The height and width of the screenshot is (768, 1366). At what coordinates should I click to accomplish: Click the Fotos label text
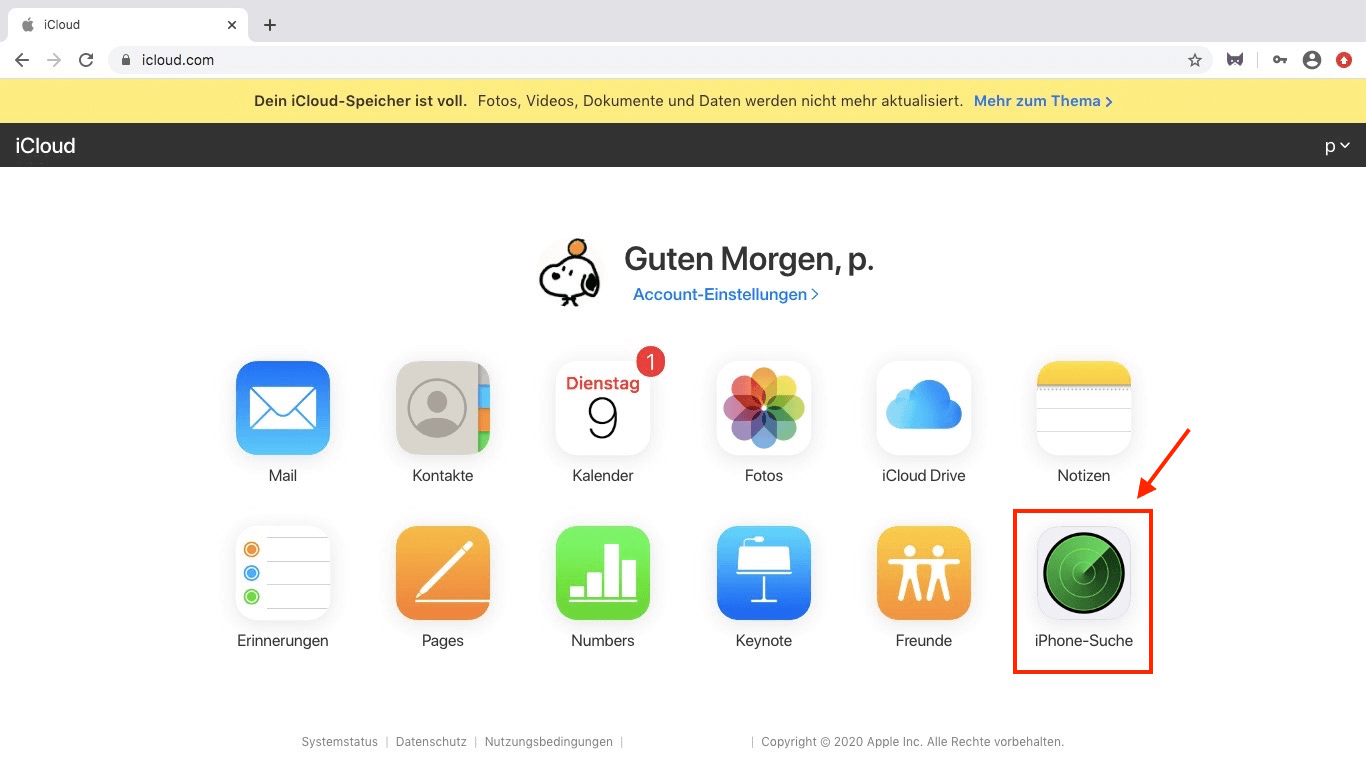764,476
